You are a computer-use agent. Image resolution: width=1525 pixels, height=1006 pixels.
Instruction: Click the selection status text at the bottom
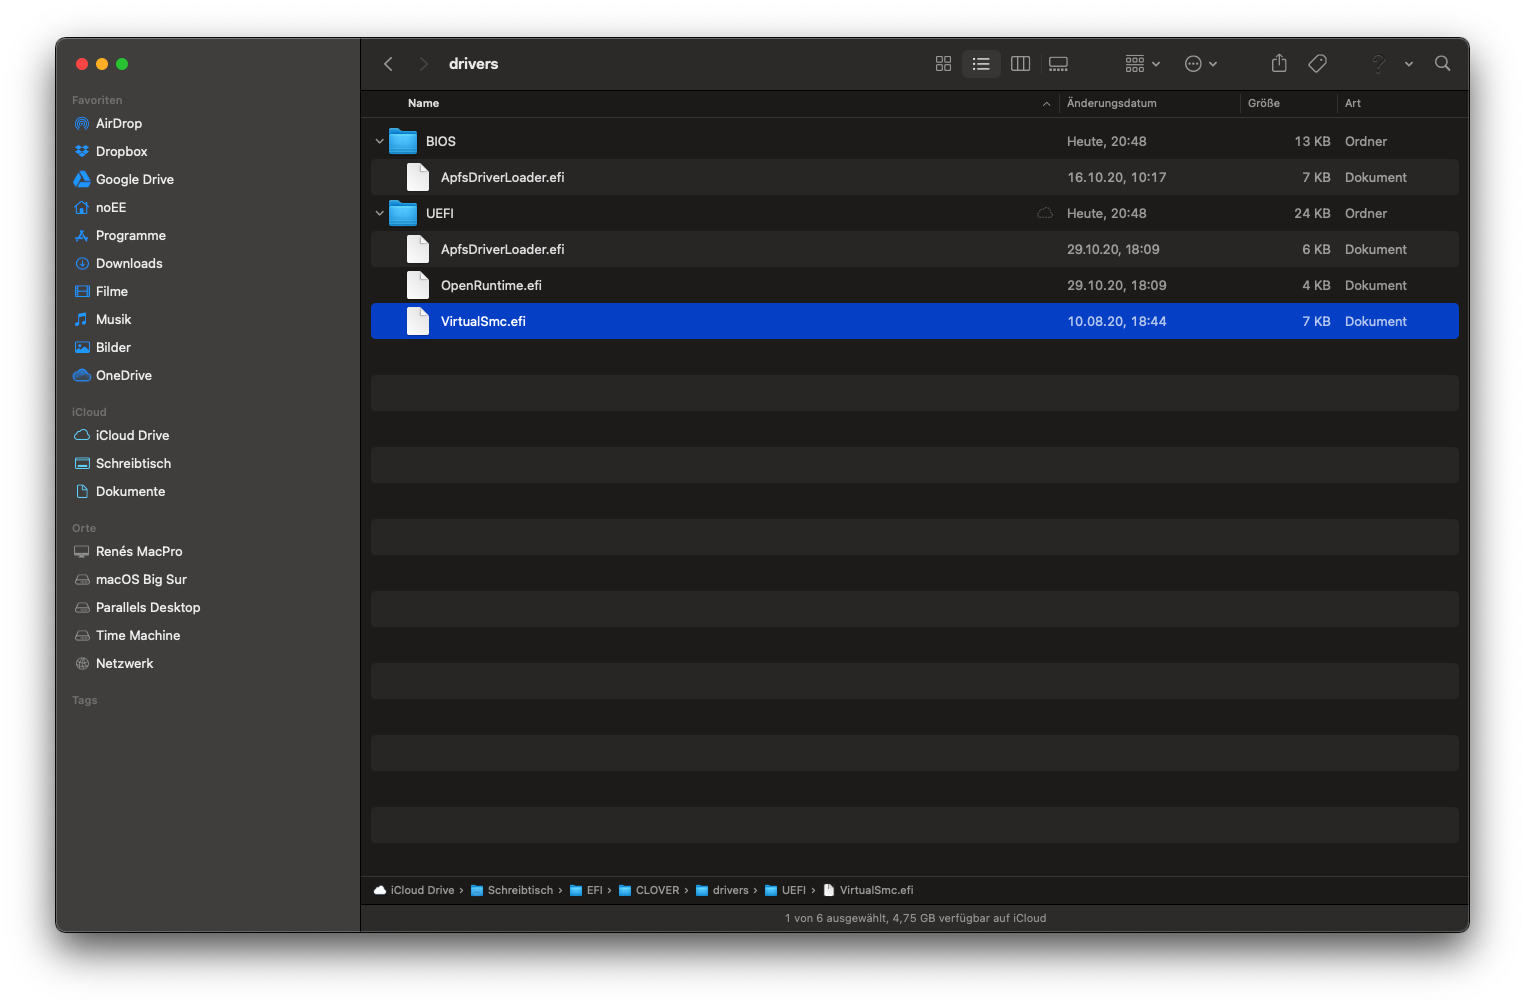point(915,918)
